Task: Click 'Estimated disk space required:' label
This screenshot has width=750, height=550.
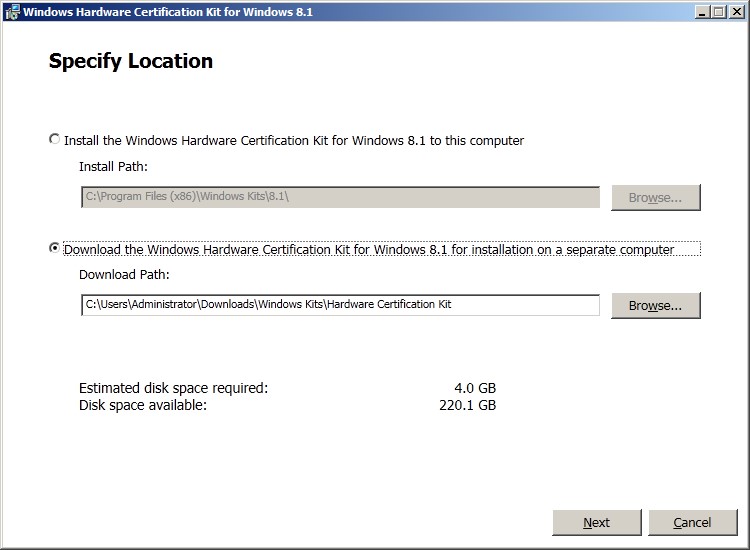Action: (x=174, y=388)
